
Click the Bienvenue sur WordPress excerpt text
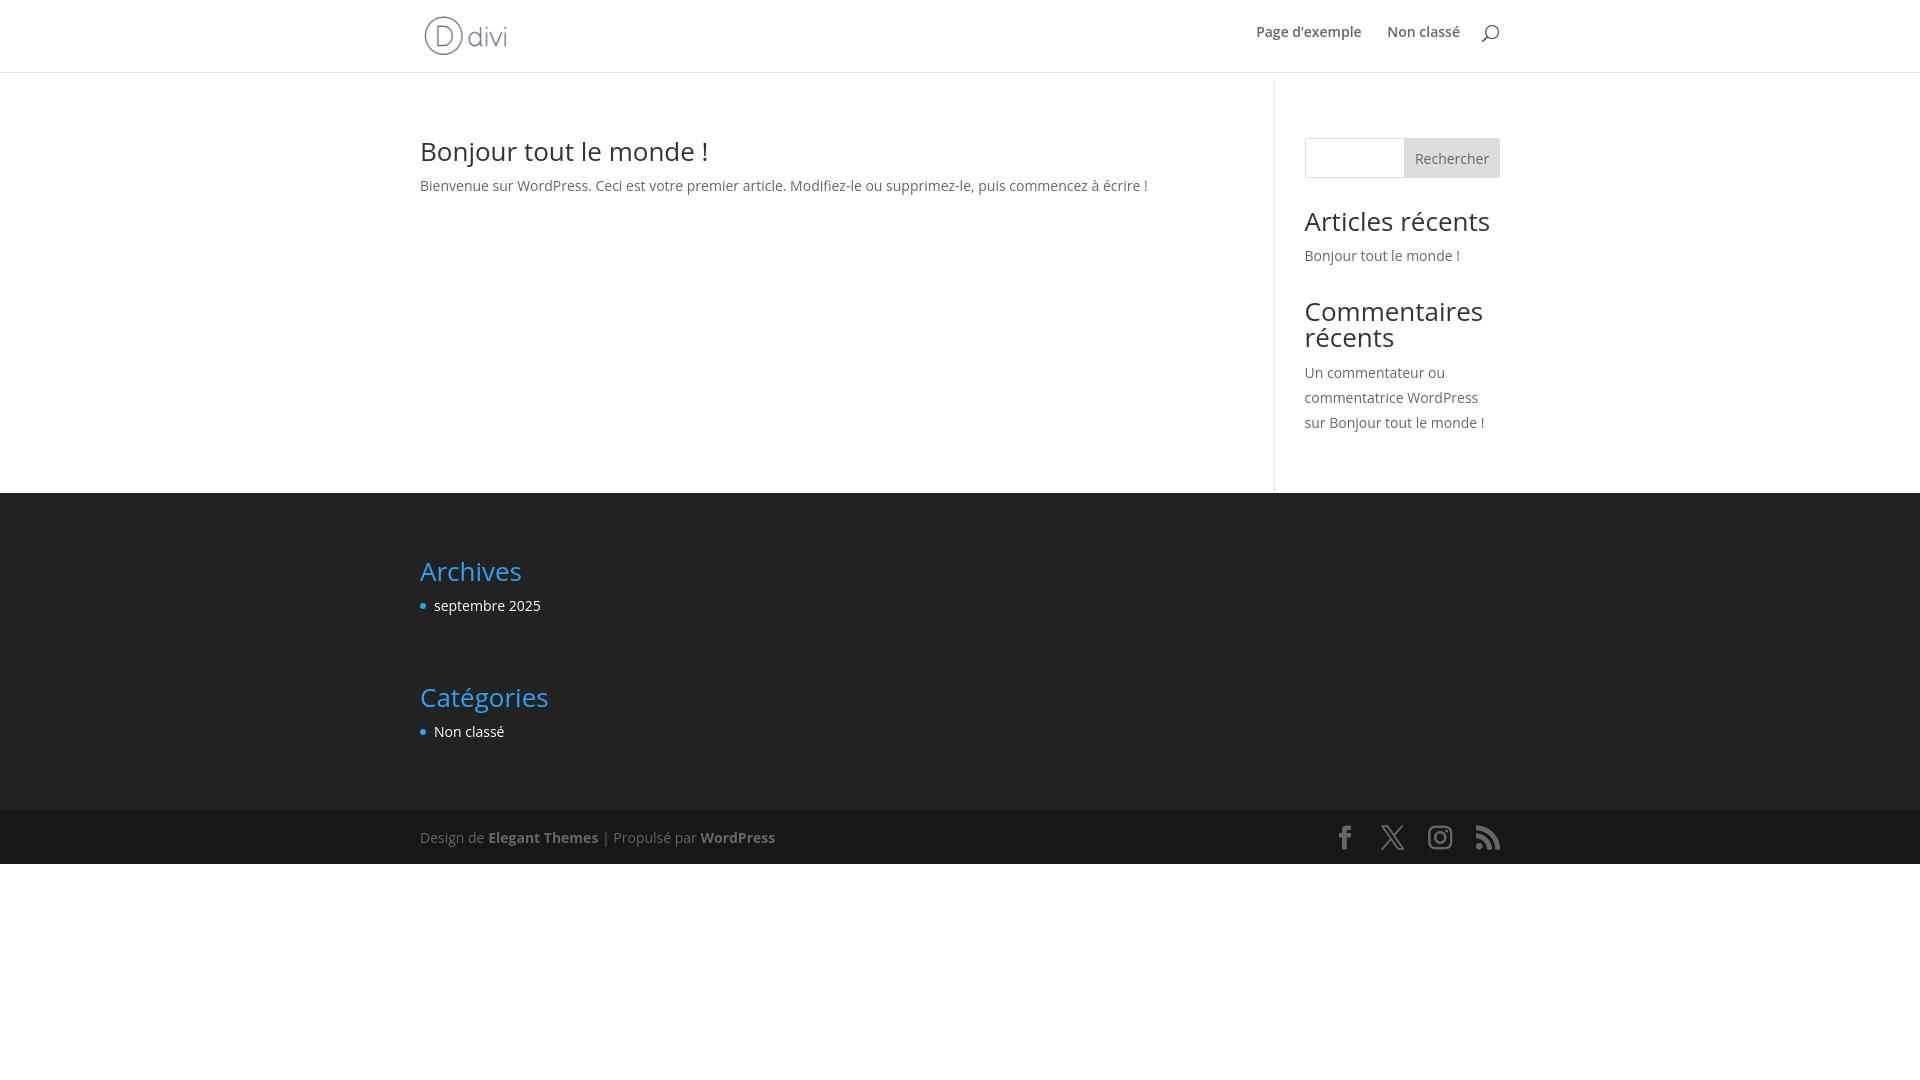pyautogui.click(x=783, y=186)
